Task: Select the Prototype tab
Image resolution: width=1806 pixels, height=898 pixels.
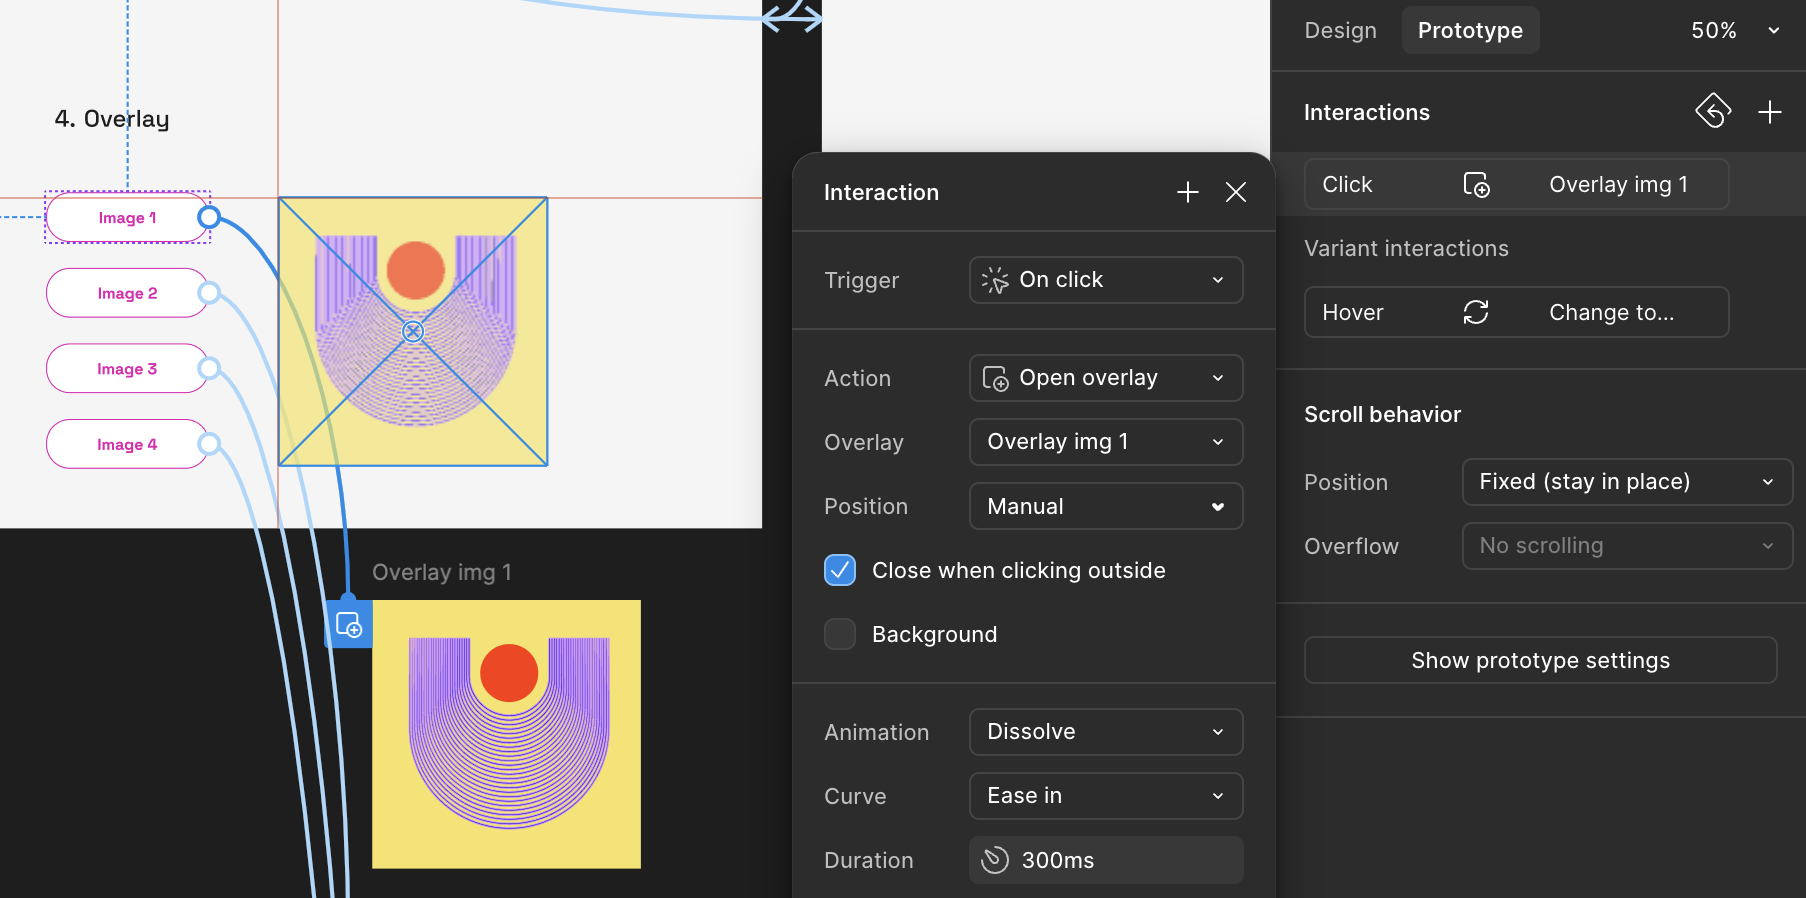Action: (1469, 30)
